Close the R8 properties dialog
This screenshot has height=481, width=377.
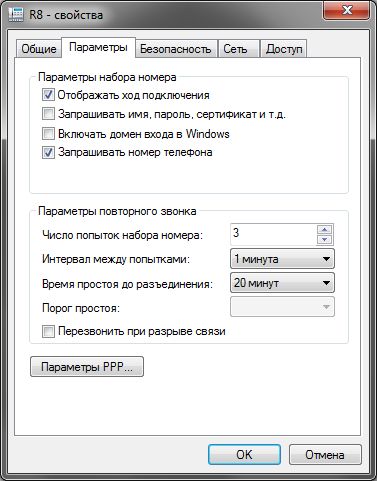347,10
